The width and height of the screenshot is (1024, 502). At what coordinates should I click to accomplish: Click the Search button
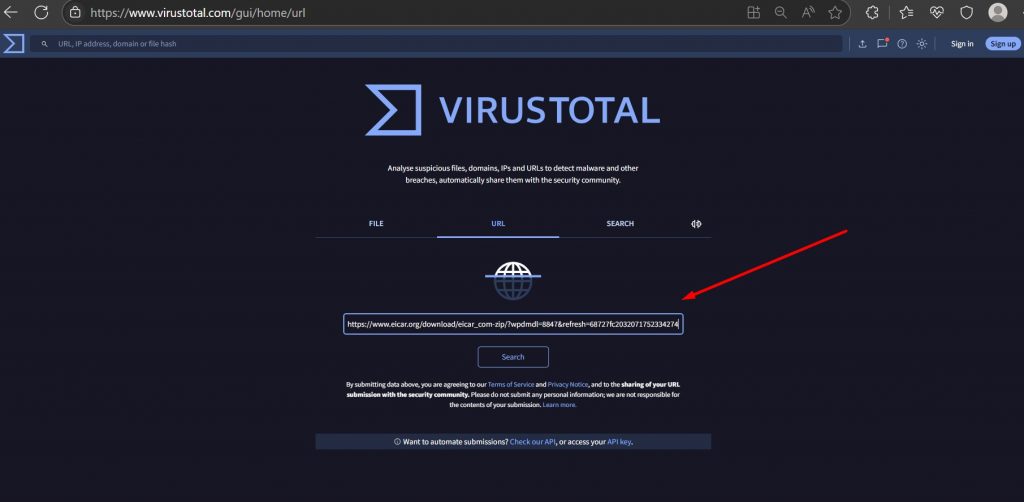tap(513, 357)
